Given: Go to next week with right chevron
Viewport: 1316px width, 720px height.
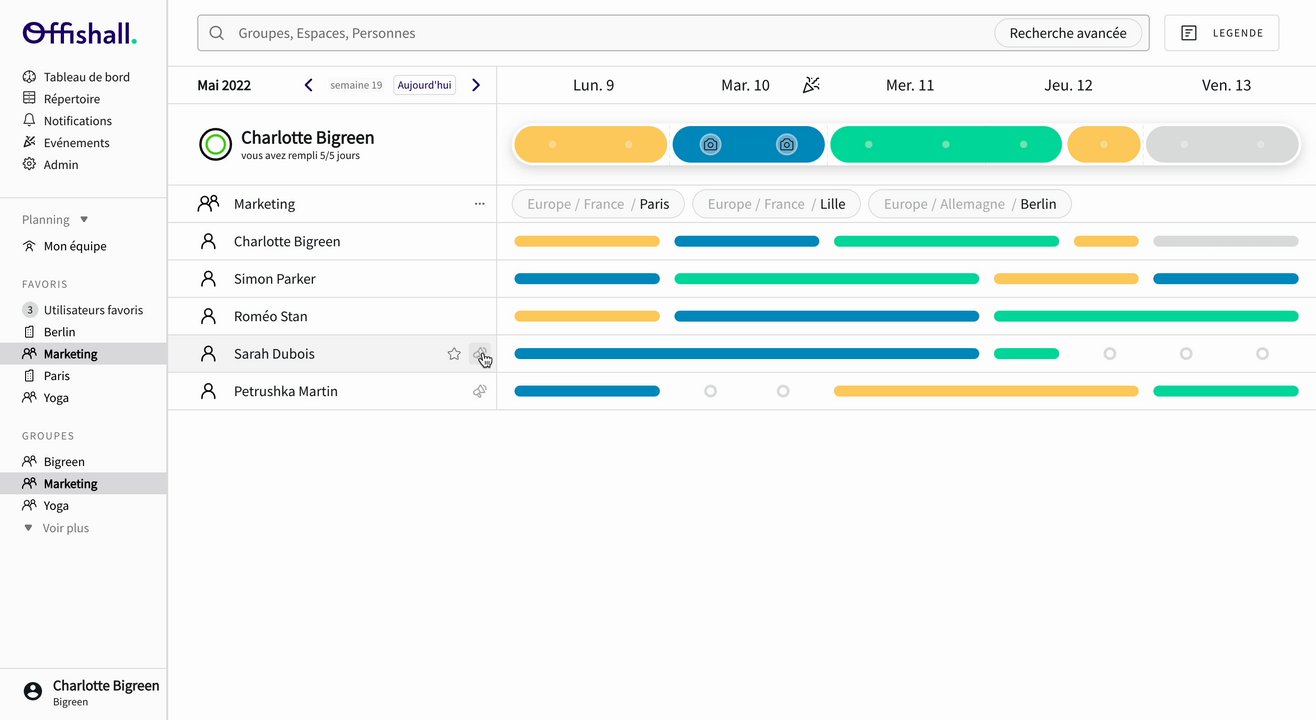Looking at the screenshot, I should [476, 85].
